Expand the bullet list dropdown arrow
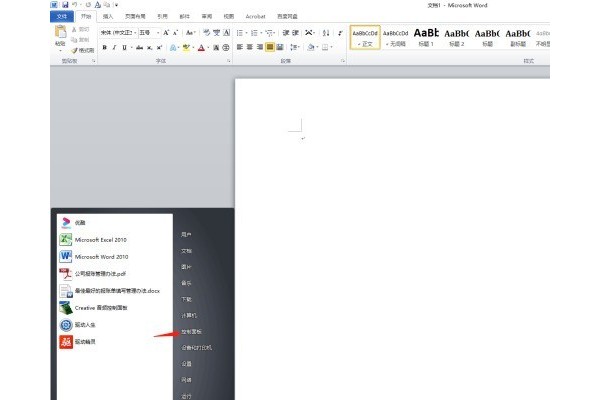The image size is (600, 400). click(246, 33)
